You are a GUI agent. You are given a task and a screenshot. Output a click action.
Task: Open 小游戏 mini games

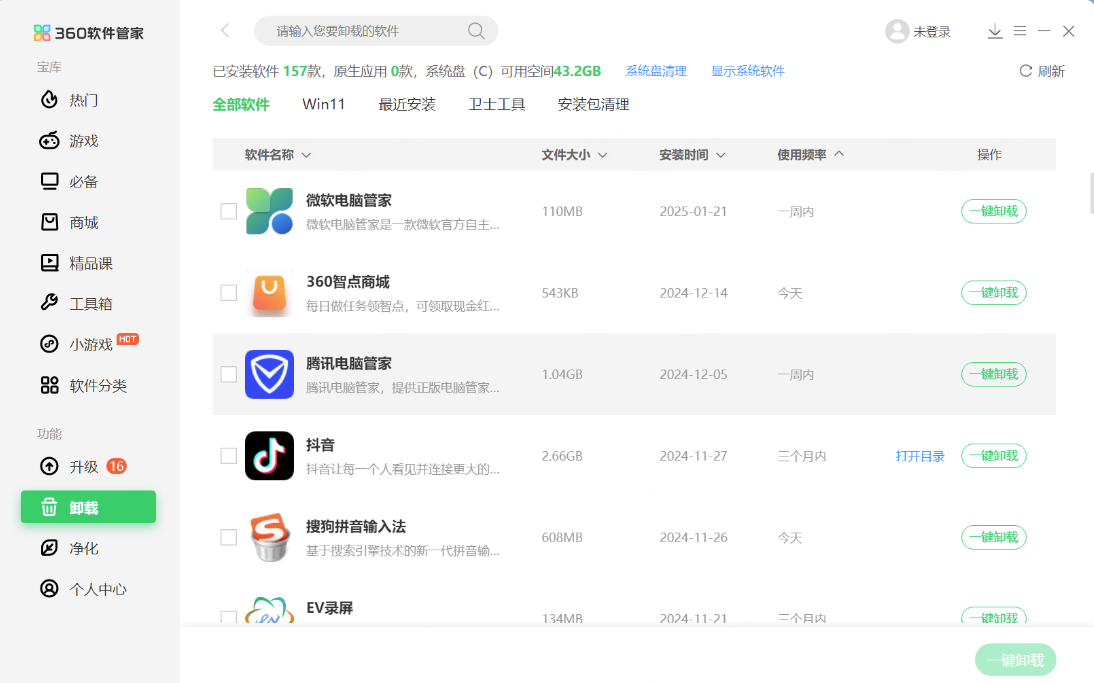pyautogui.click(x=87, y=344)
